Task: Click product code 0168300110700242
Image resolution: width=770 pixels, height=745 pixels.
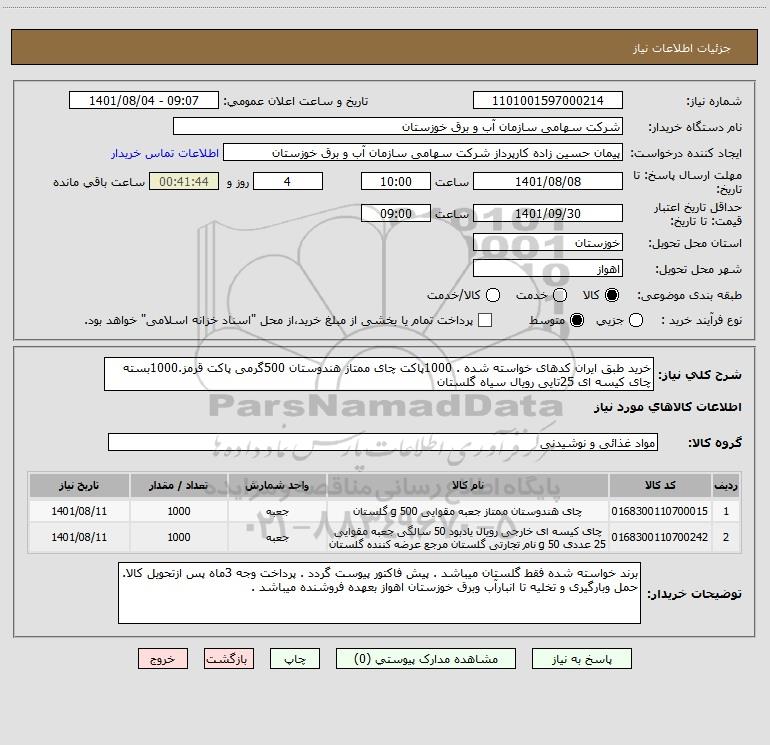Action: (660, 537)
